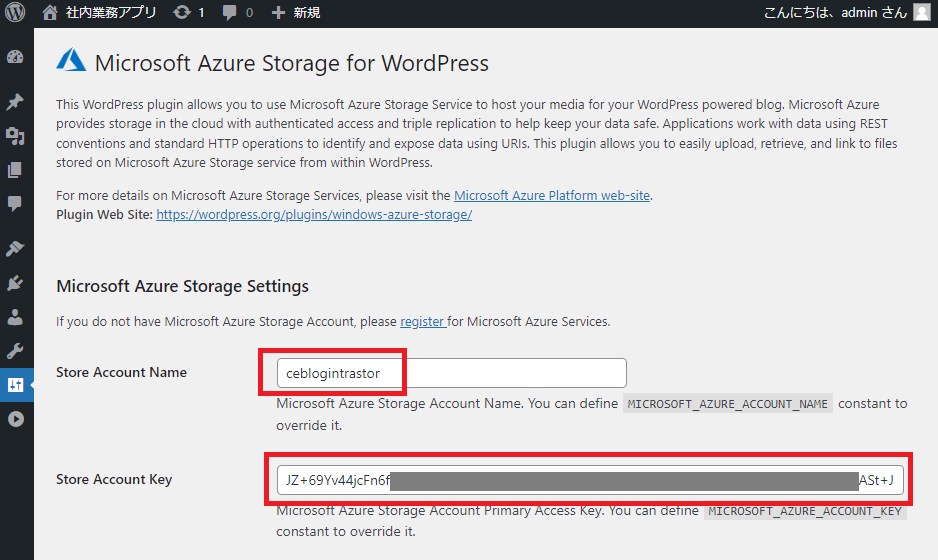Open the Comments sidebar icon
Viewport: 938px width, 560px height.
pos(15,203)
